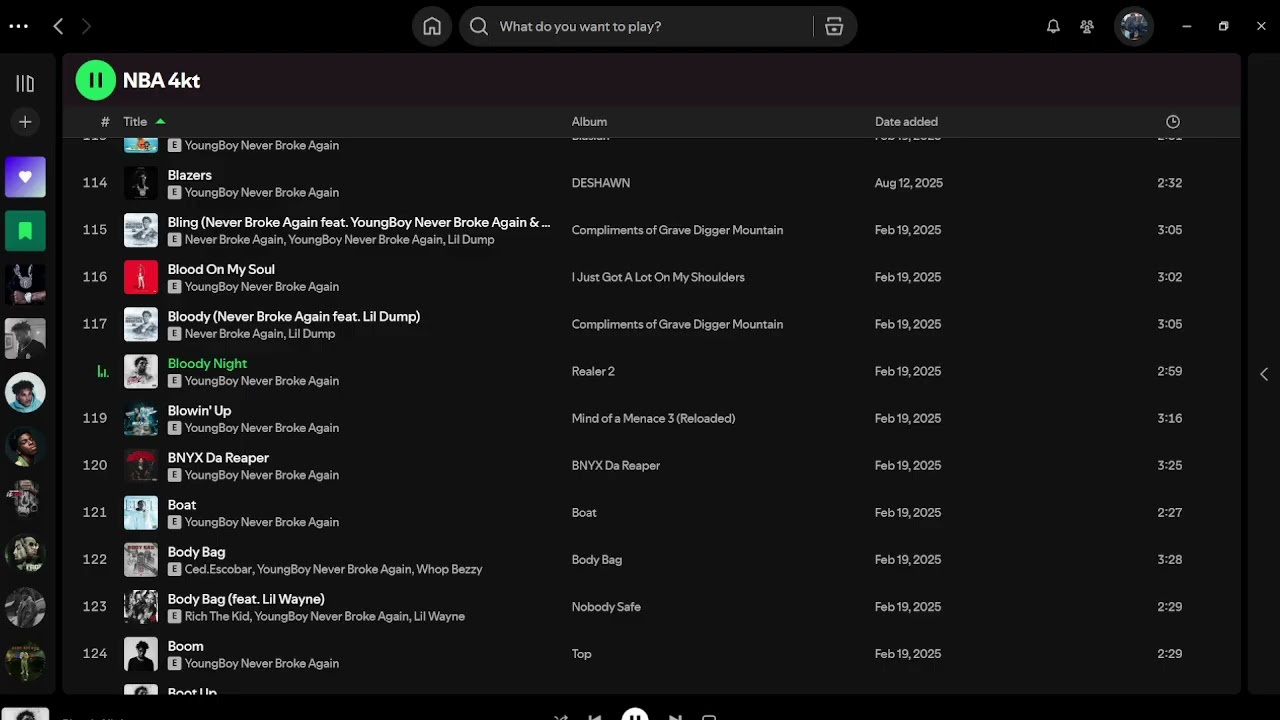Image resolution: width=1280 pixels, height=720 pixels.
Task: Select Bloody Night playing track
Action: point(207,363)
